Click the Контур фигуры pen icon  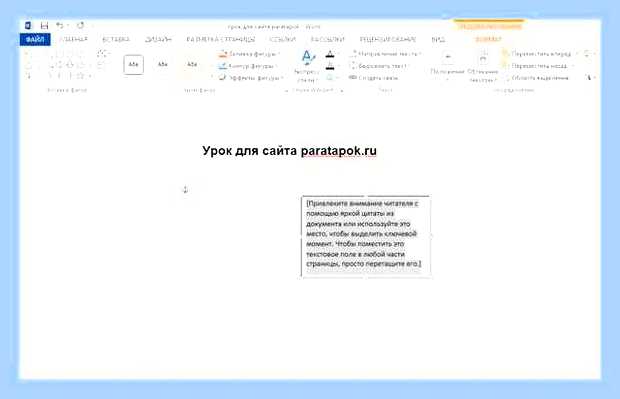[x=223, y=66]
